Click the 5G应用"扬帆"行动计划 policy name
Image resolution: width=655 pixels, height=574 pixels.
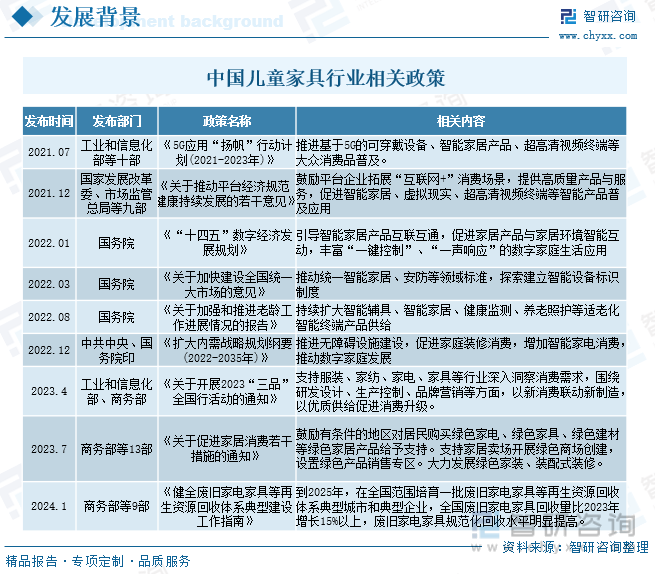pos(226,151)
